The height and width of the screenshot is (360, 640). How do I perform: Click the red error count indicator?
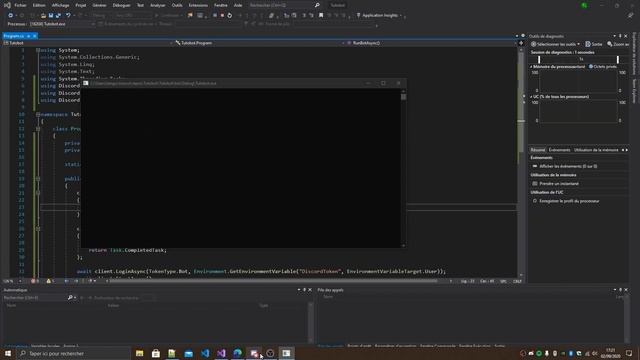coord(35,281)
